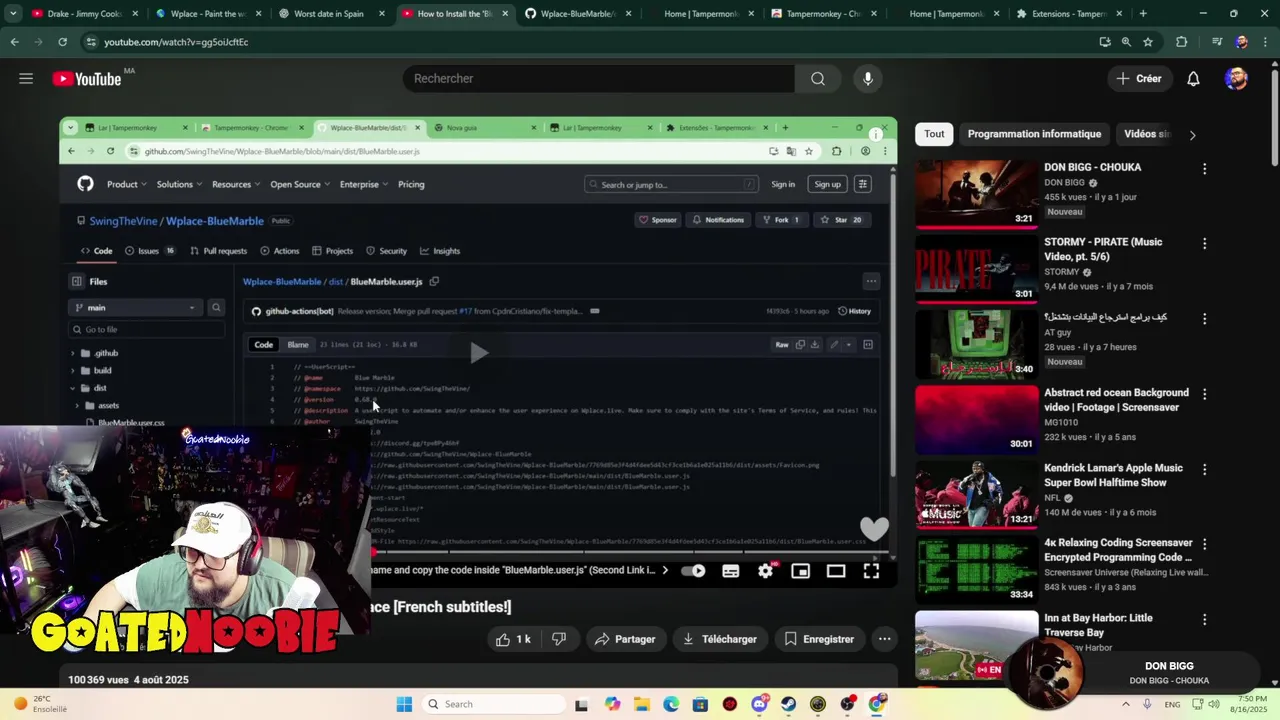Open a new browser tab
1280x720 pixels.
pos(1143,14)
